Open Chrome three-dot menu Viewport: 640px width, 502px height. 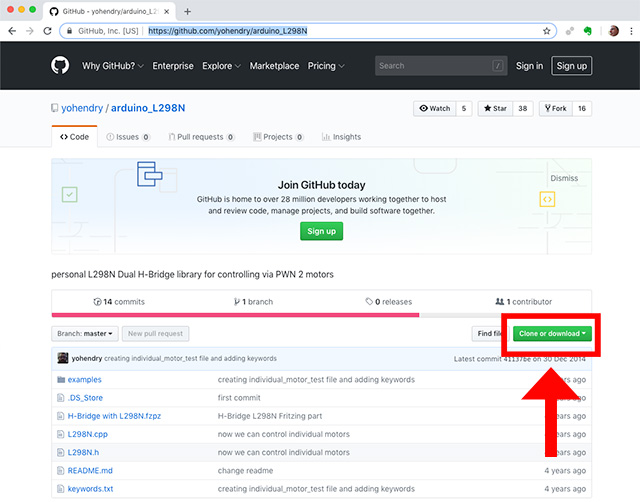point(629,31)
